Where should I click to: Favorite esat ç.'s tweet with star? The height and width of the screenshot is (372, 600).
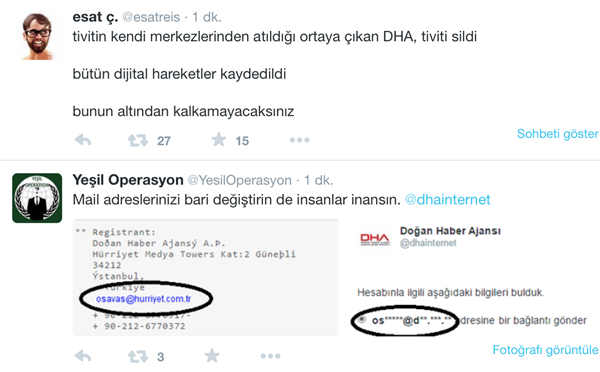[219, 140]
